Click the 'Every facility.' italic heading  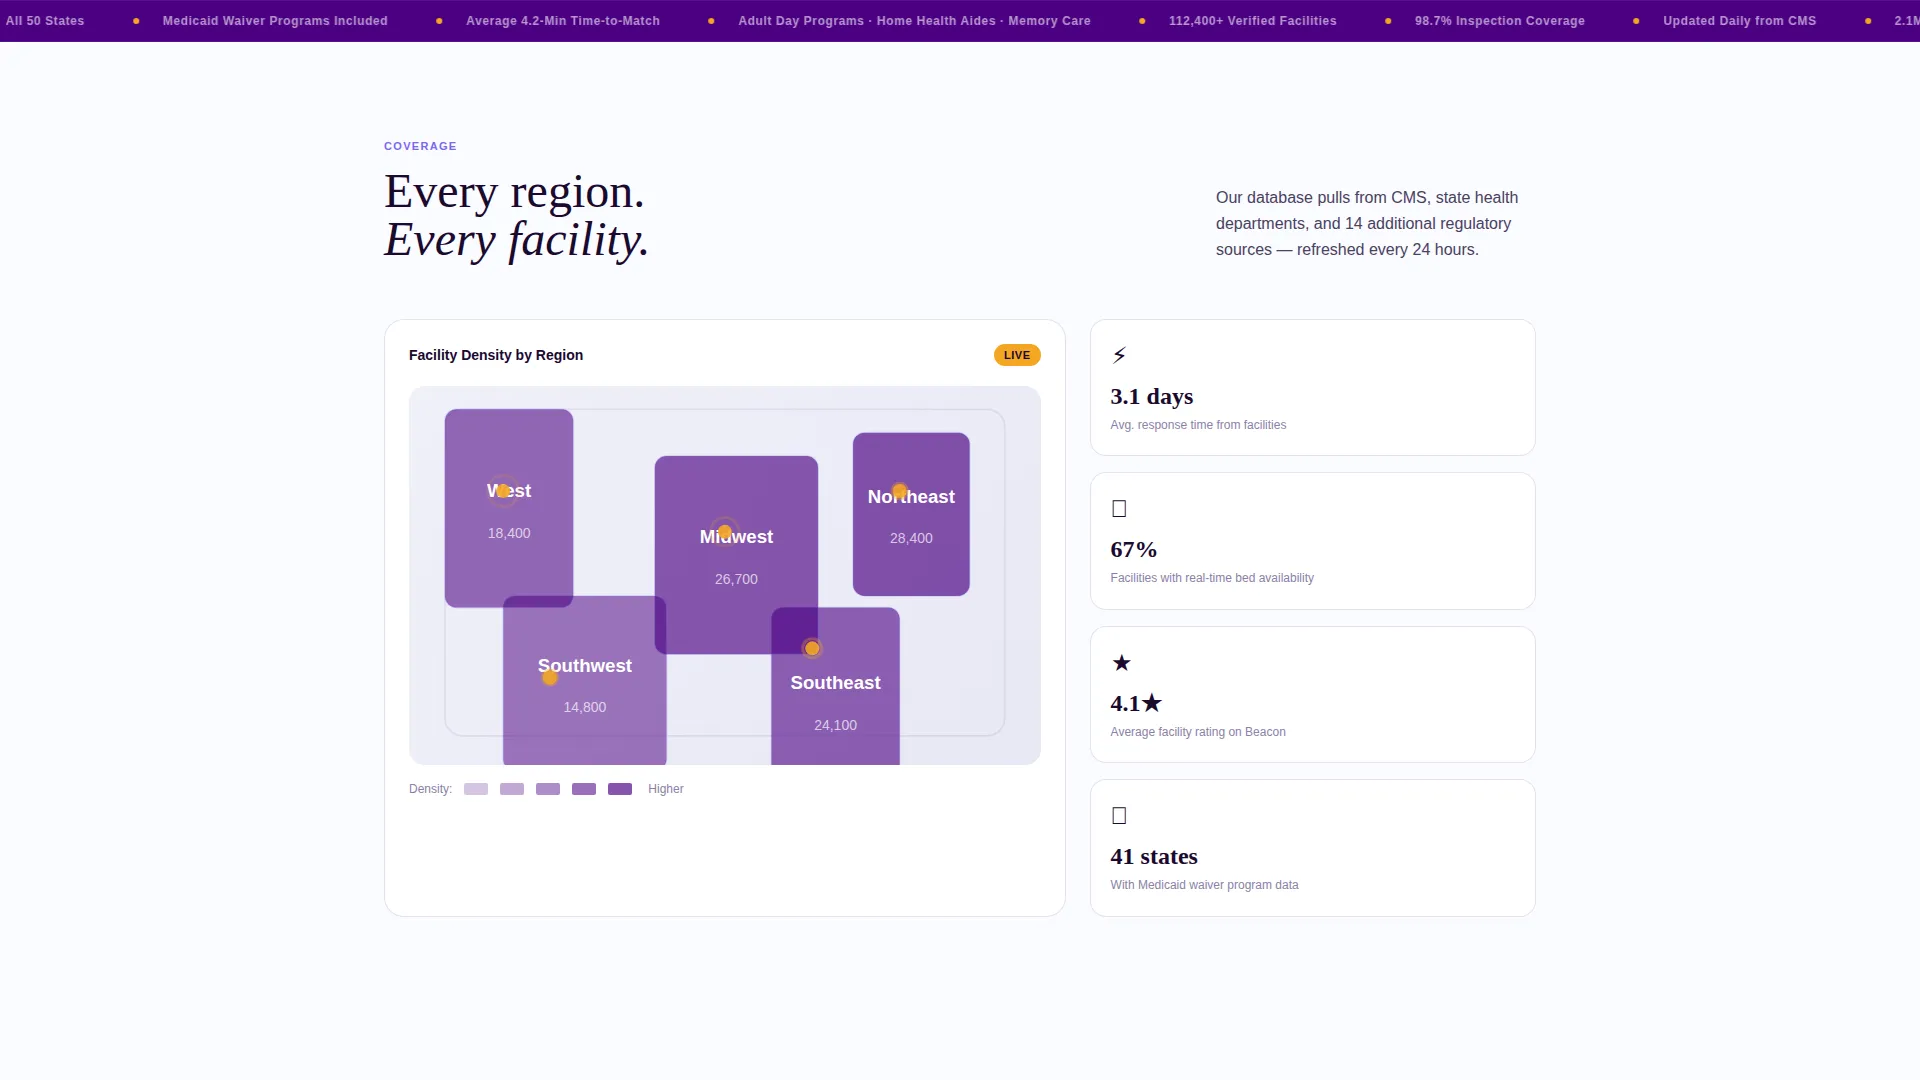pyautogui.click(x=516, y=240)
